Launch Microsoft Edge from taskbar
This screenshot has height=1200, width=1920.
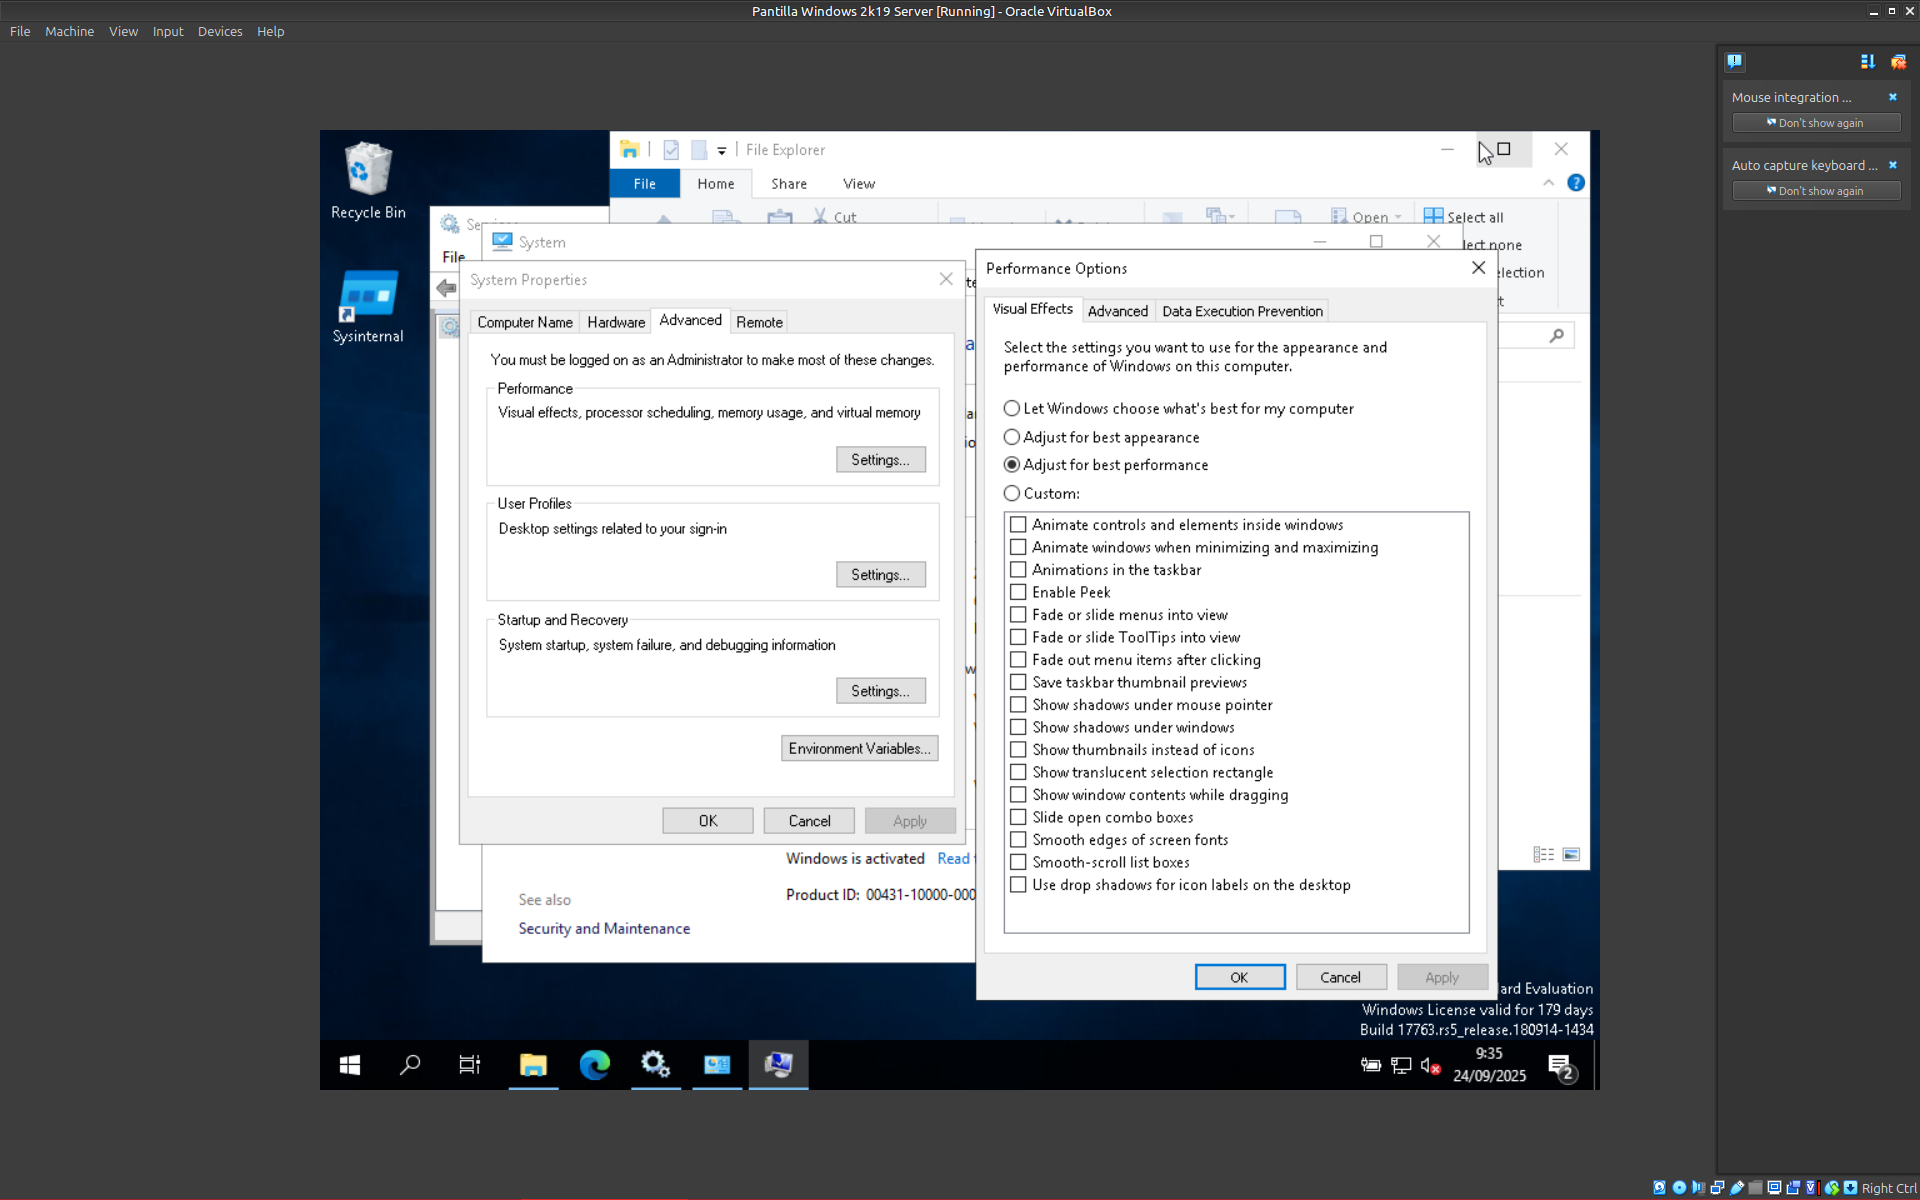595,1065
